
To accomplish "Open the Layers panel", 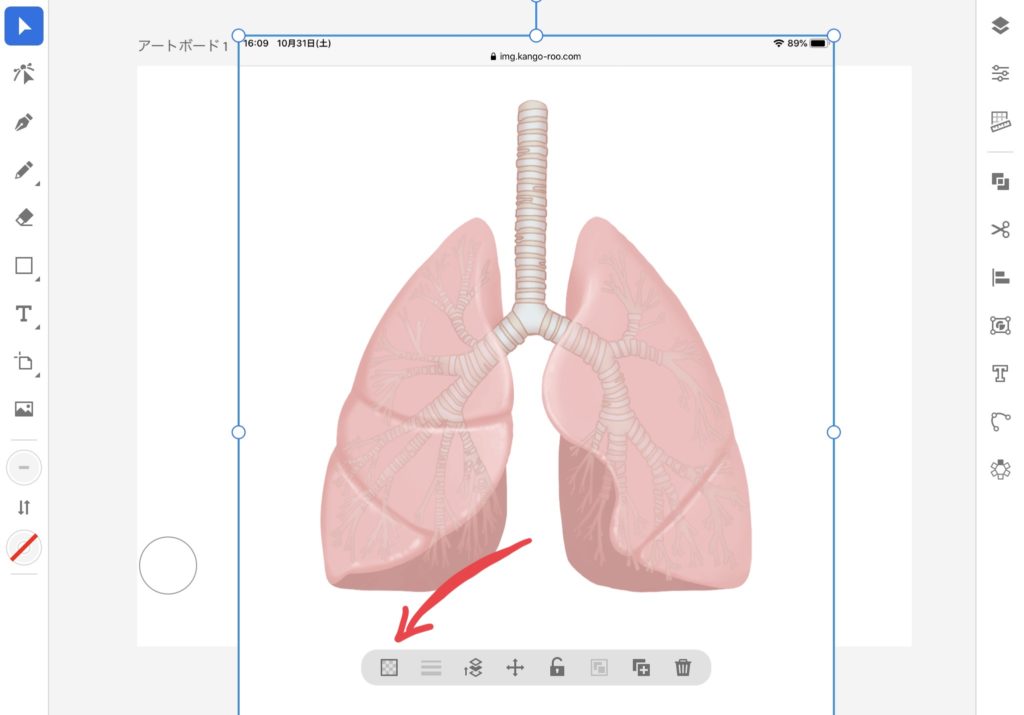I will [x=1000, y=25].
